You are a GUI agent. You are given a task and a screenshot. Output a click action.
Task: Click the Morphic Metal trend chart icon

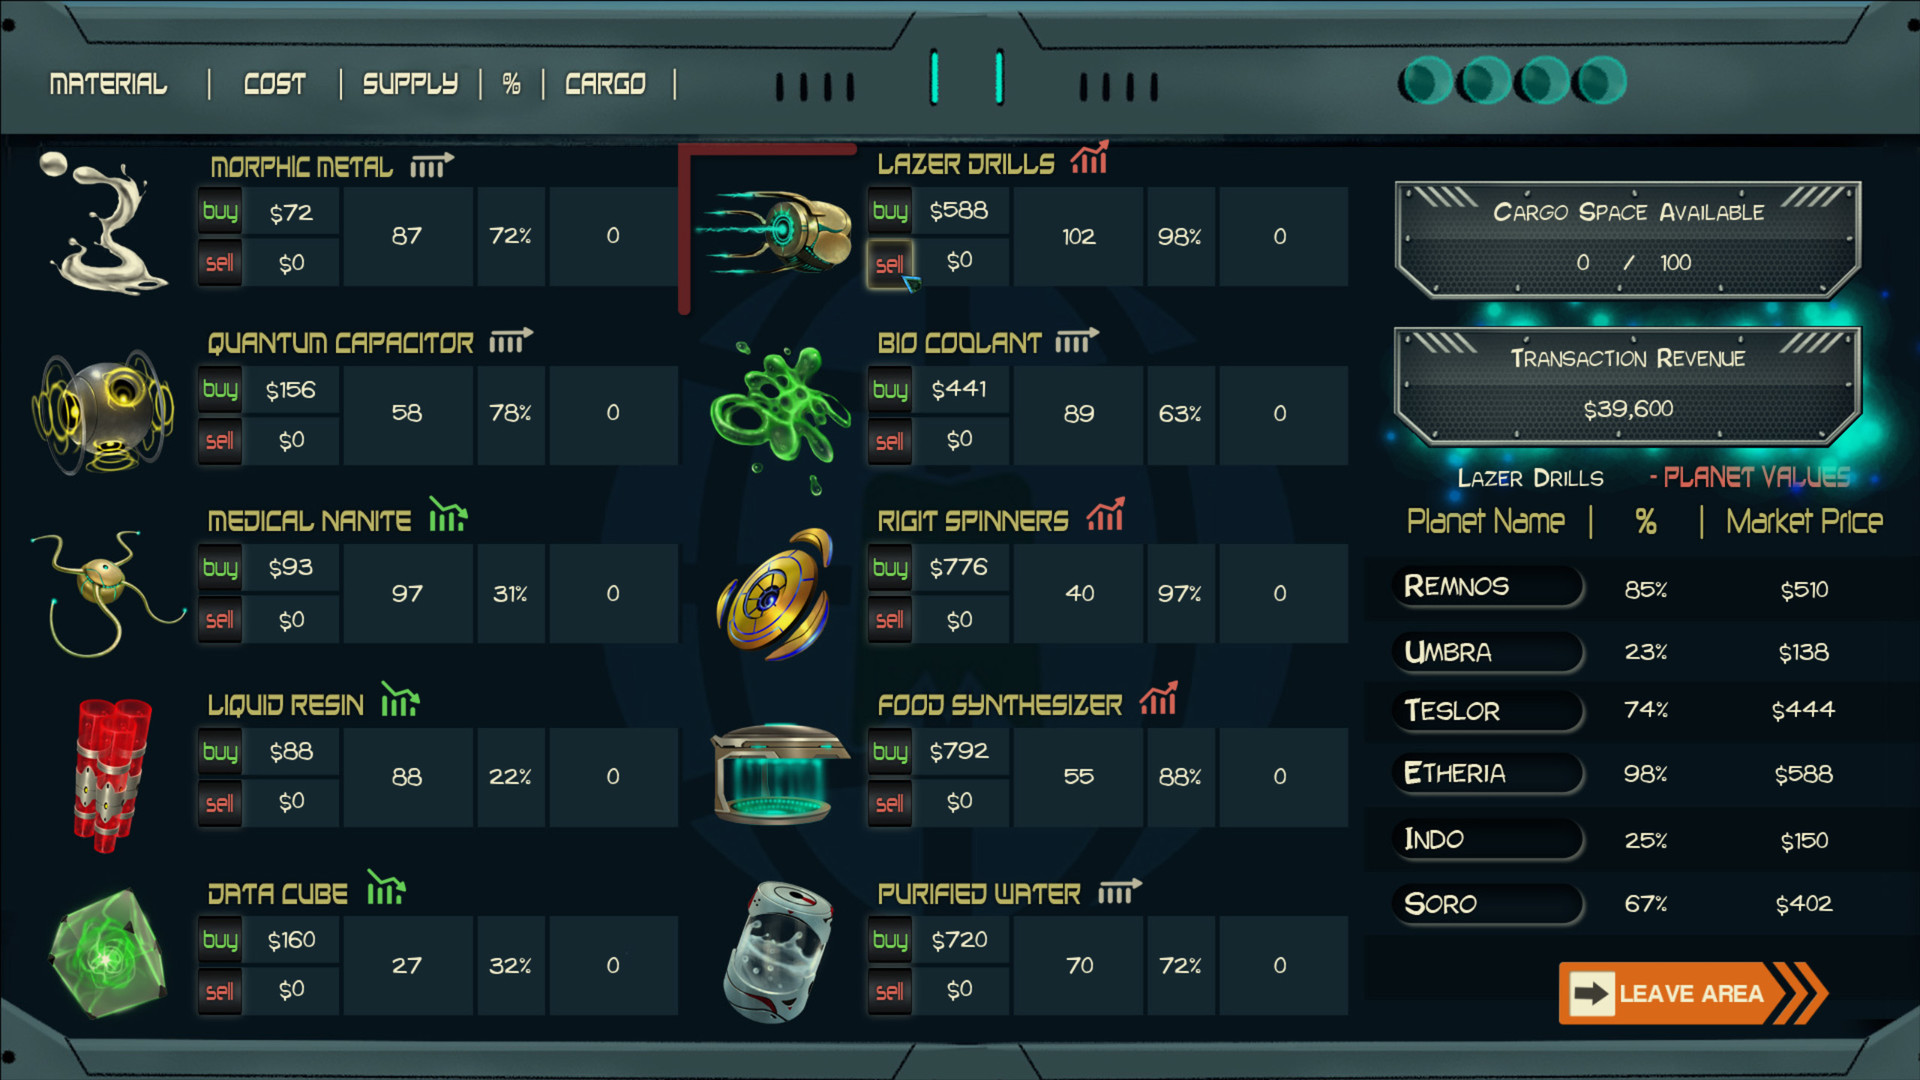[432, 165]
